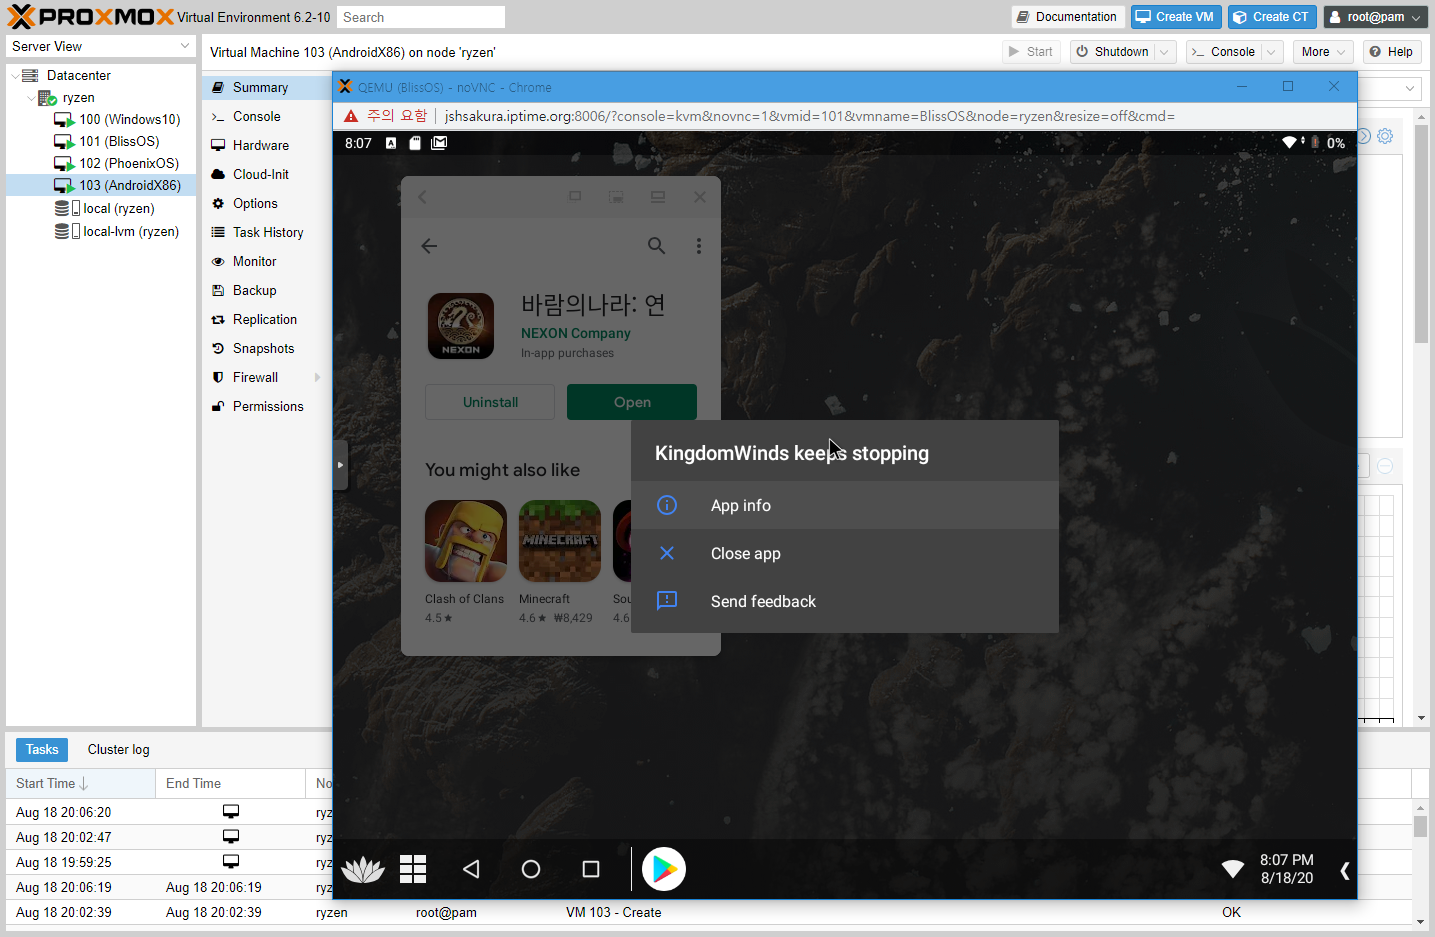The height and width of the screenshot is (937, 1435).
Task: Open the Monitor menu item
Action: [267, 261]
